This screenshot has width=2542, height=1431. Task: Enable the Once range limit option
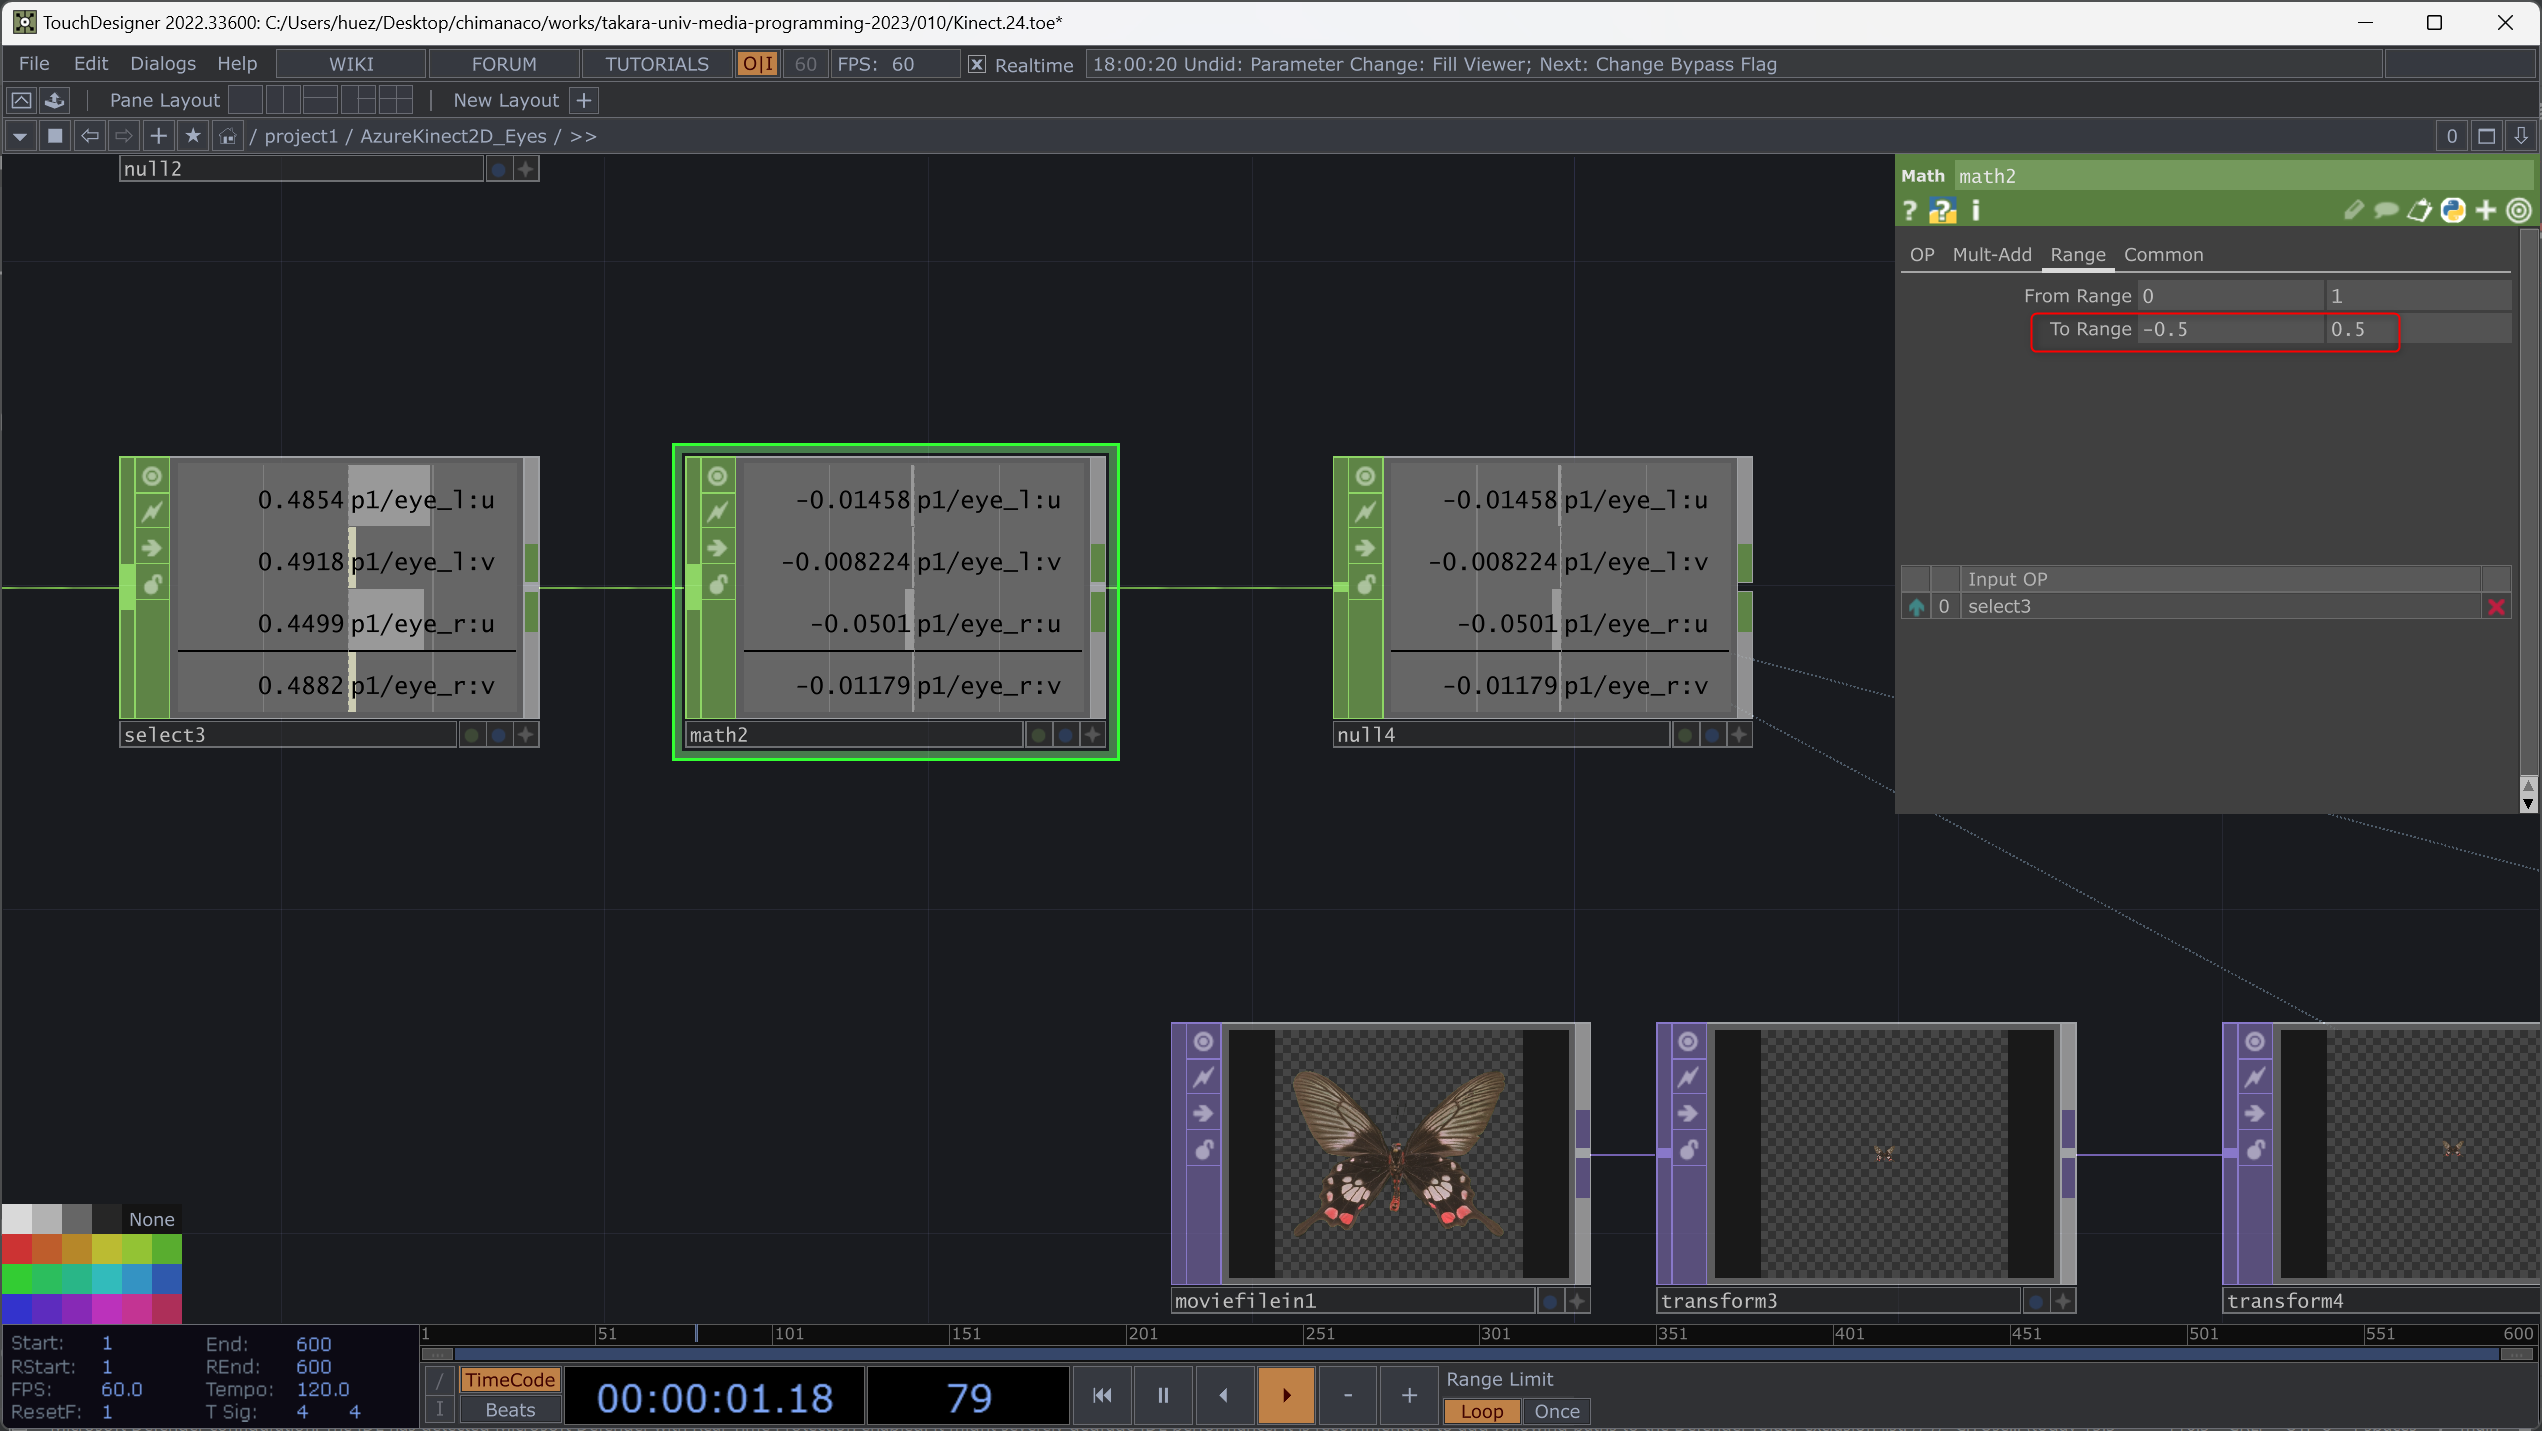click(1556, 1411)
